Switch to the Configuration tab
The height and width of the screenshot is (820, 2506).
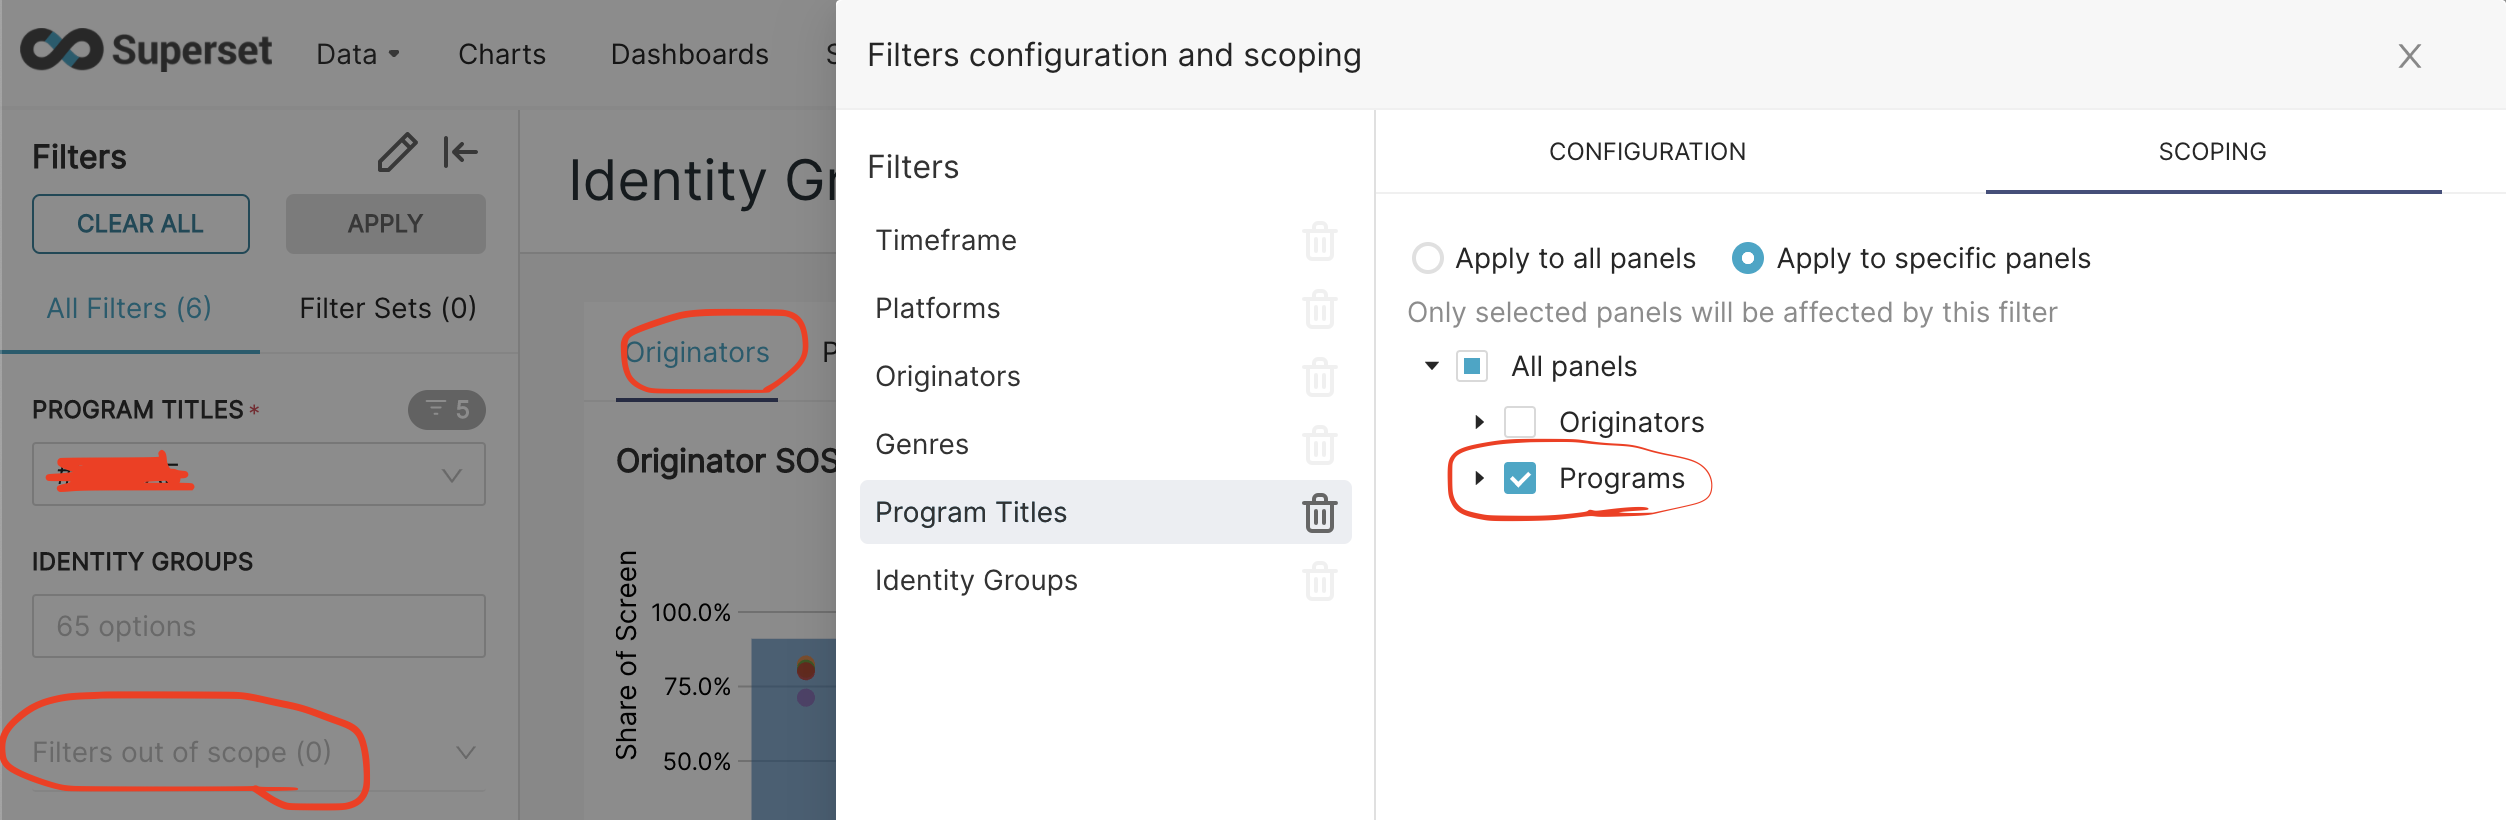coord(1647,152)
